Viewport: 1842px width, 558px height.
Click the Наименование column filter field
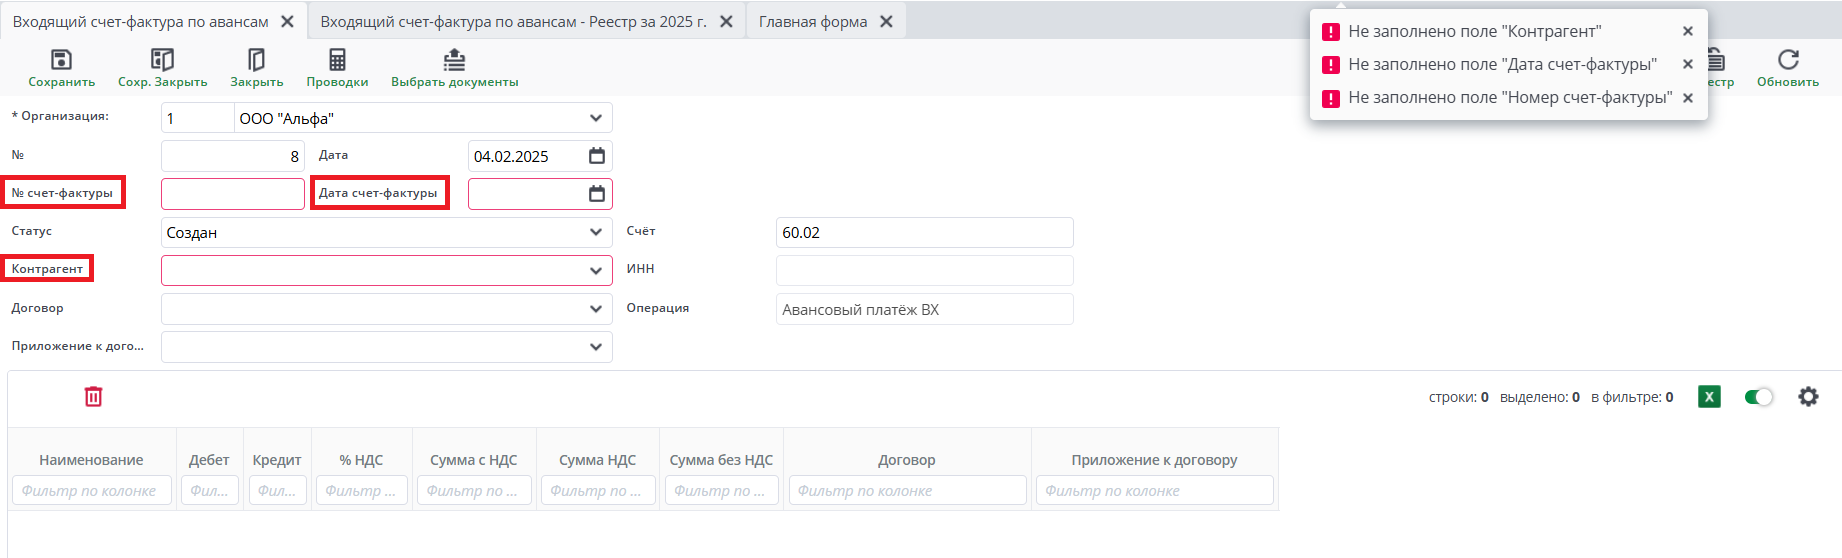coord(91,491)
